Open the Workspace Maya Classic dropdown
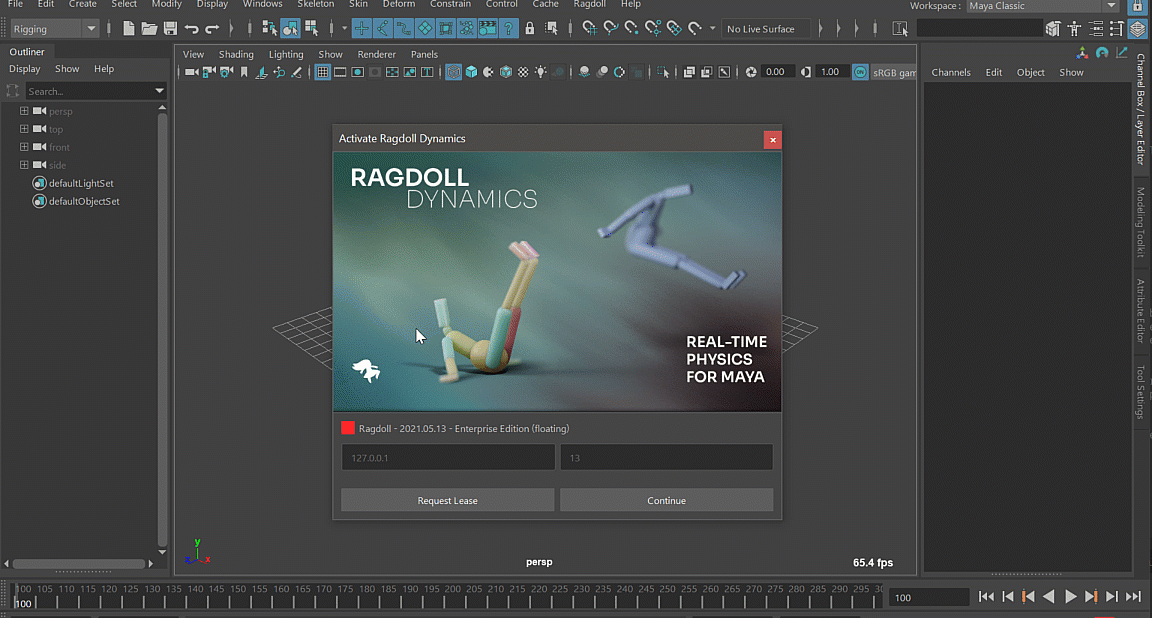The height and width of the screenshot is (618, 1152). [1041, 6]
